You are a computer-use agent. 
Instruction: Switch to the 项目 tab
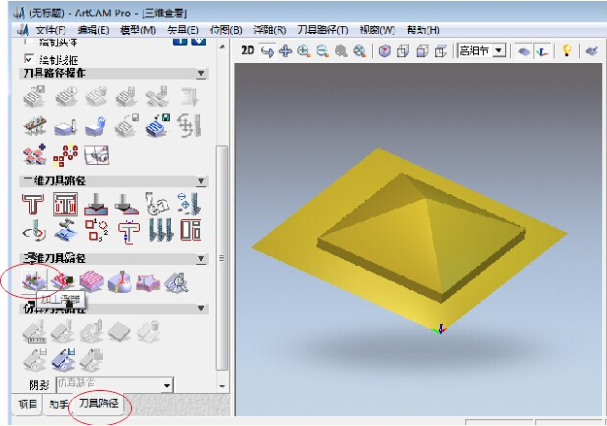(x=27, y=404)
